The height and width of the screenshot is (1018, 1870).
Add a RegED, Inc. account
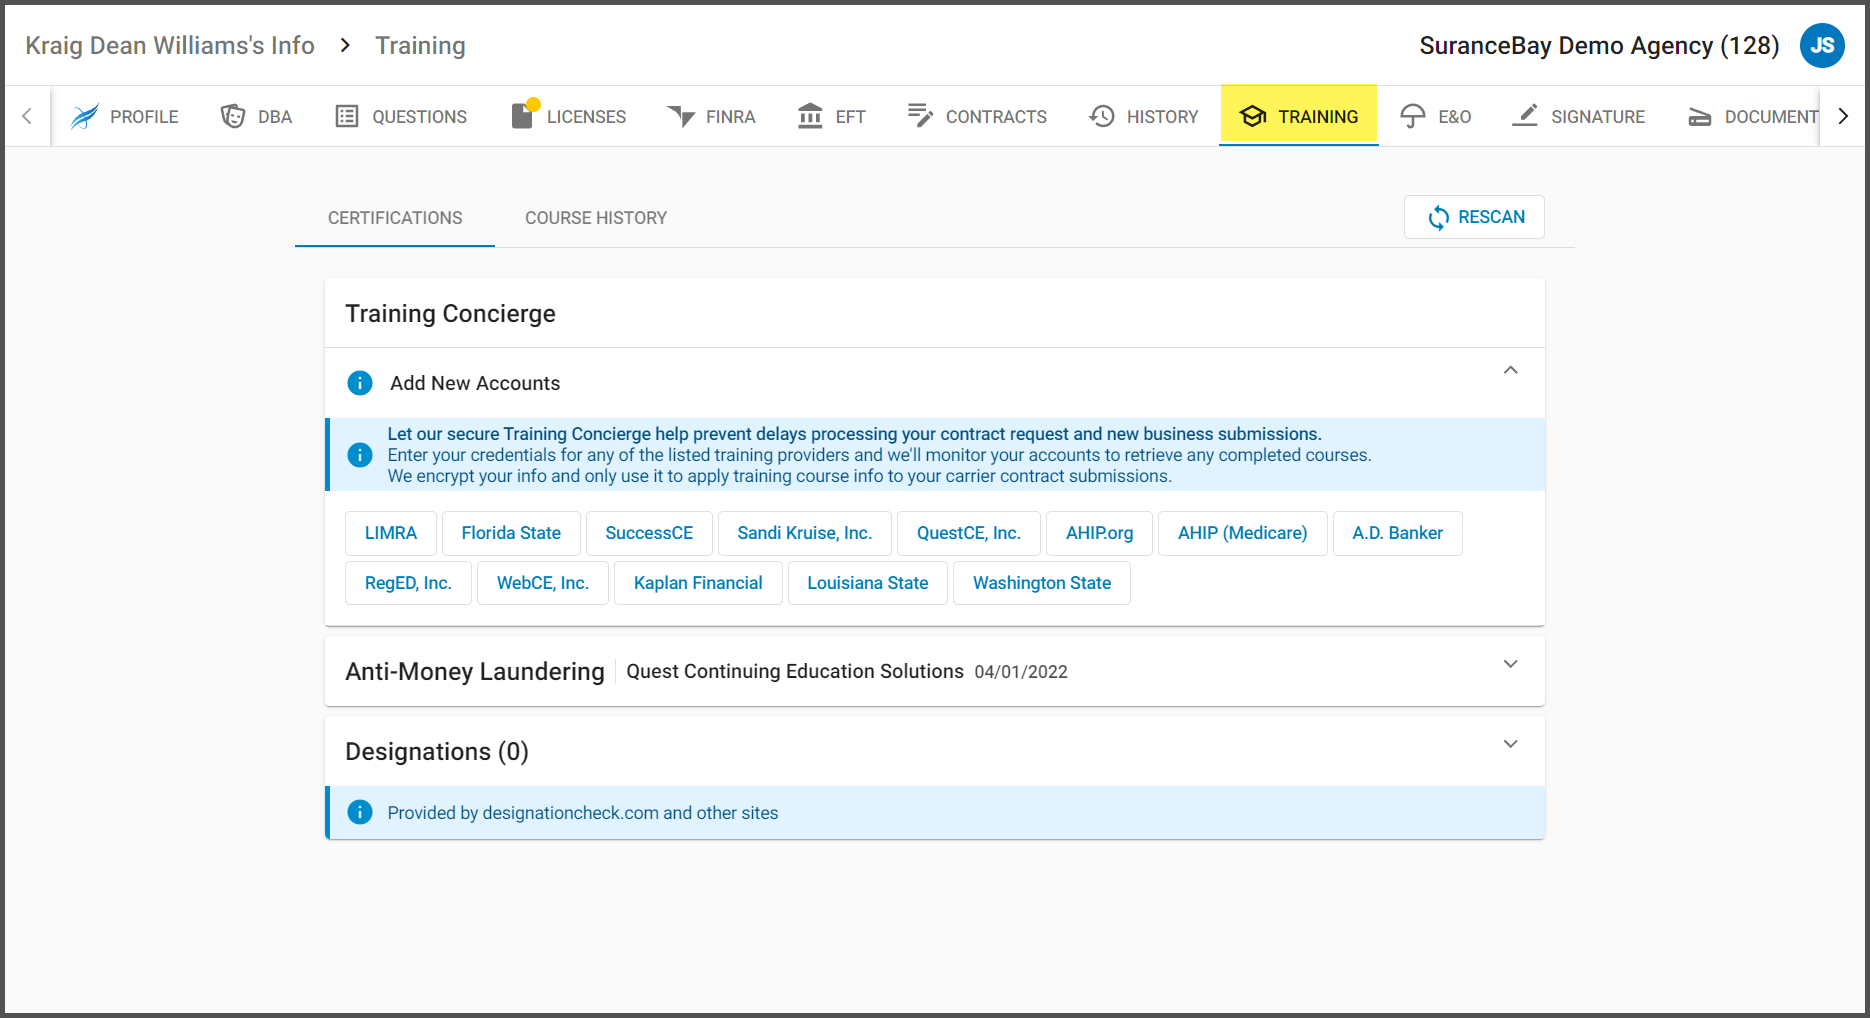coord(408,583)
